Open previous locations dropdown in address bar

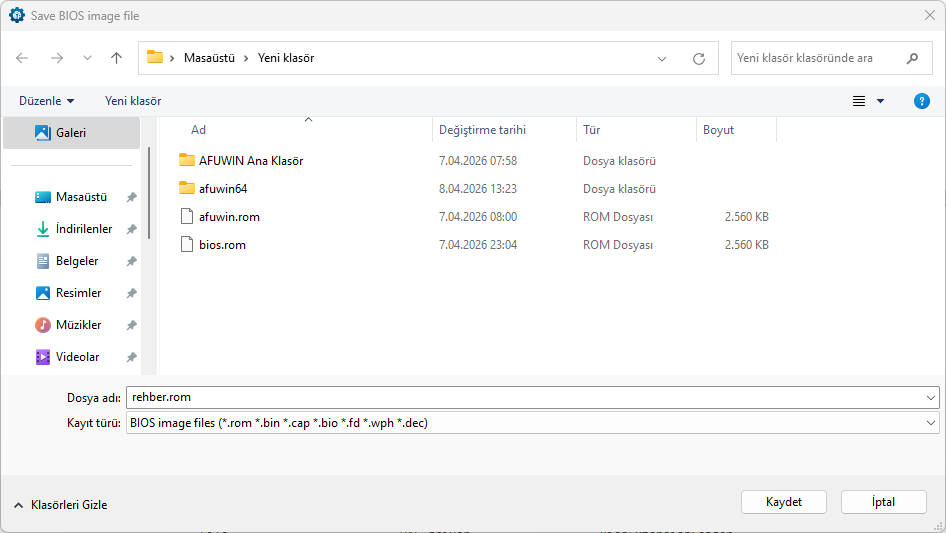pyautogui.click(x=662, y=59)
